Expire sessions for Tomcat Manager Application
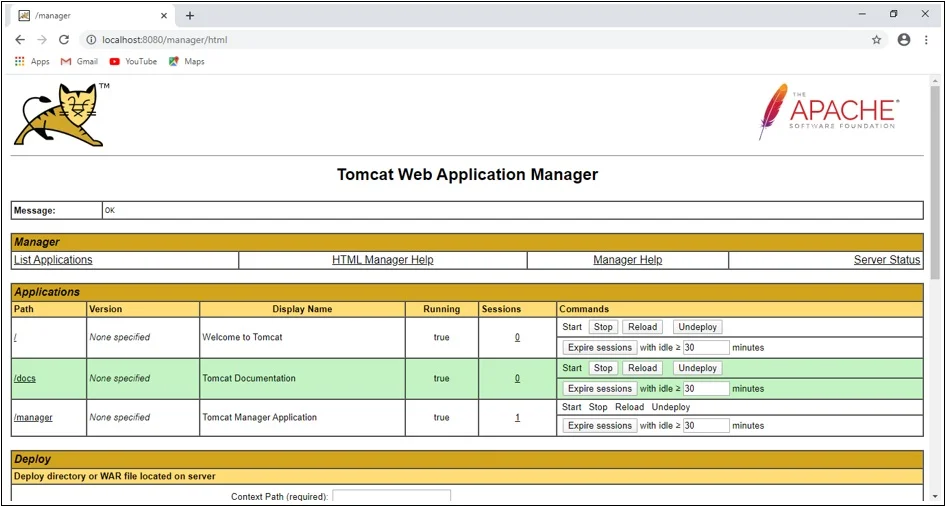946x507 pixels. tap(600, 426)
